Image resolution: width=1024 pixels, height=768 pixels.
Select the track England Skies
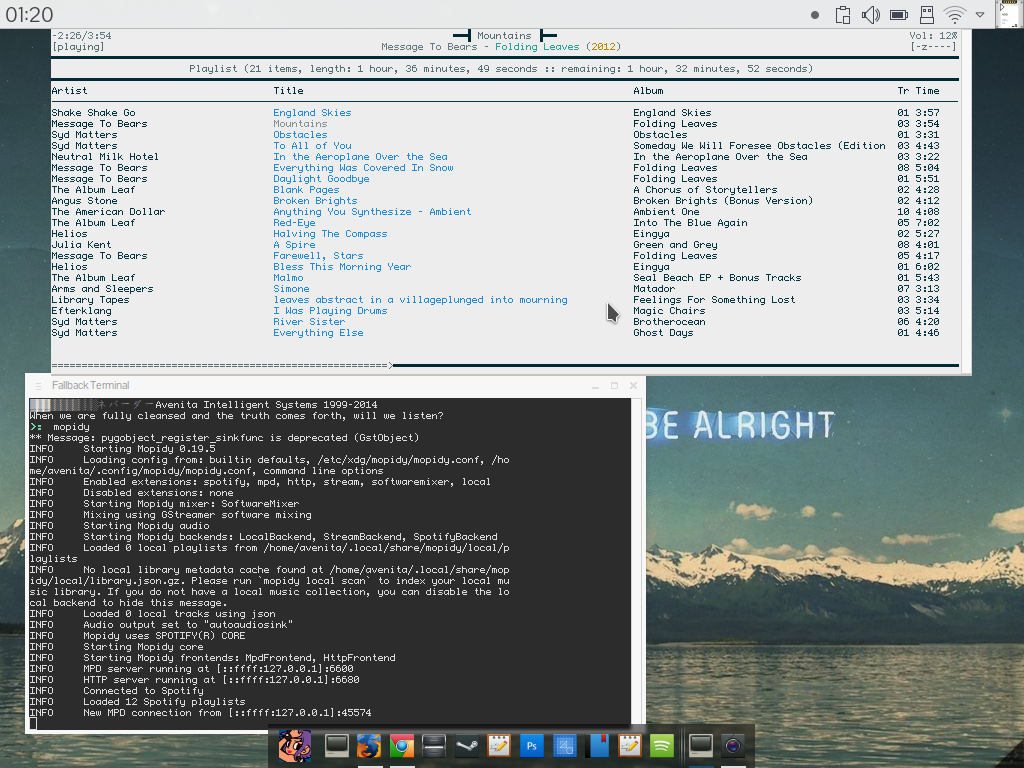pos(312,112)
